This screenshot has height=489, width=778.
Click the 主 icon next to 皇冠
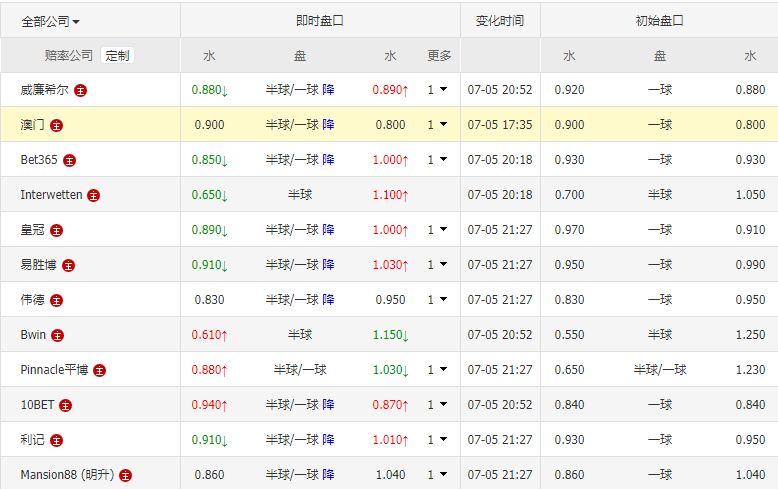57,230
